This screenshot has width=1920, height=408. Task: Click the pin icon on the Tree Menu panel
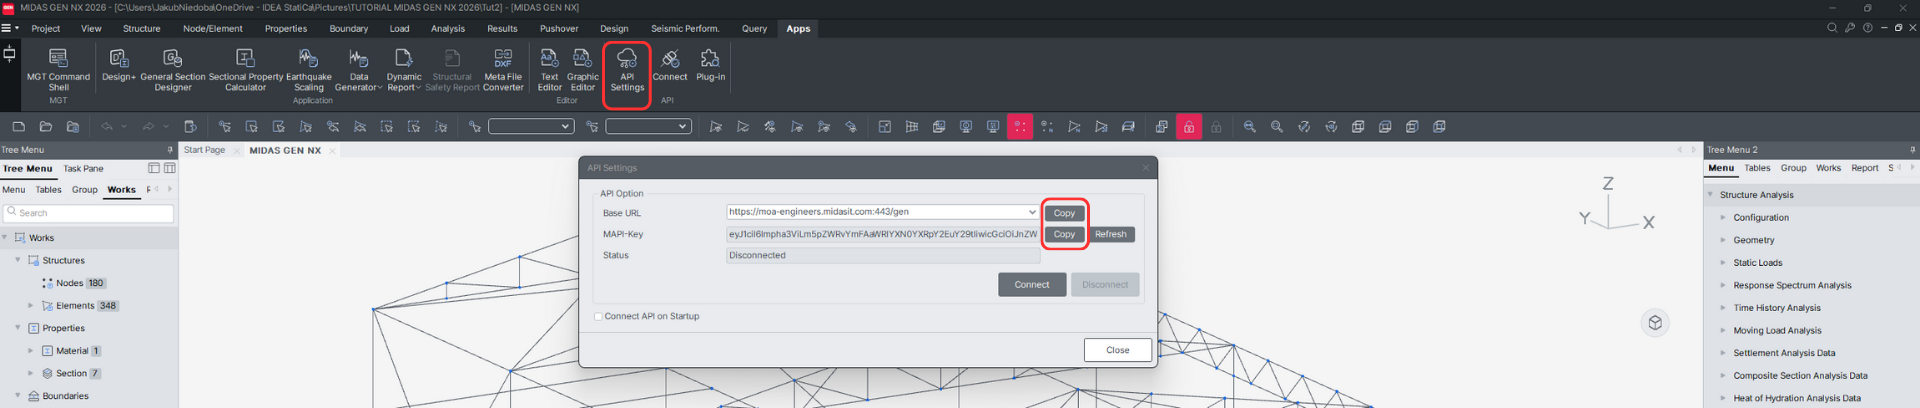click(170, 150)
